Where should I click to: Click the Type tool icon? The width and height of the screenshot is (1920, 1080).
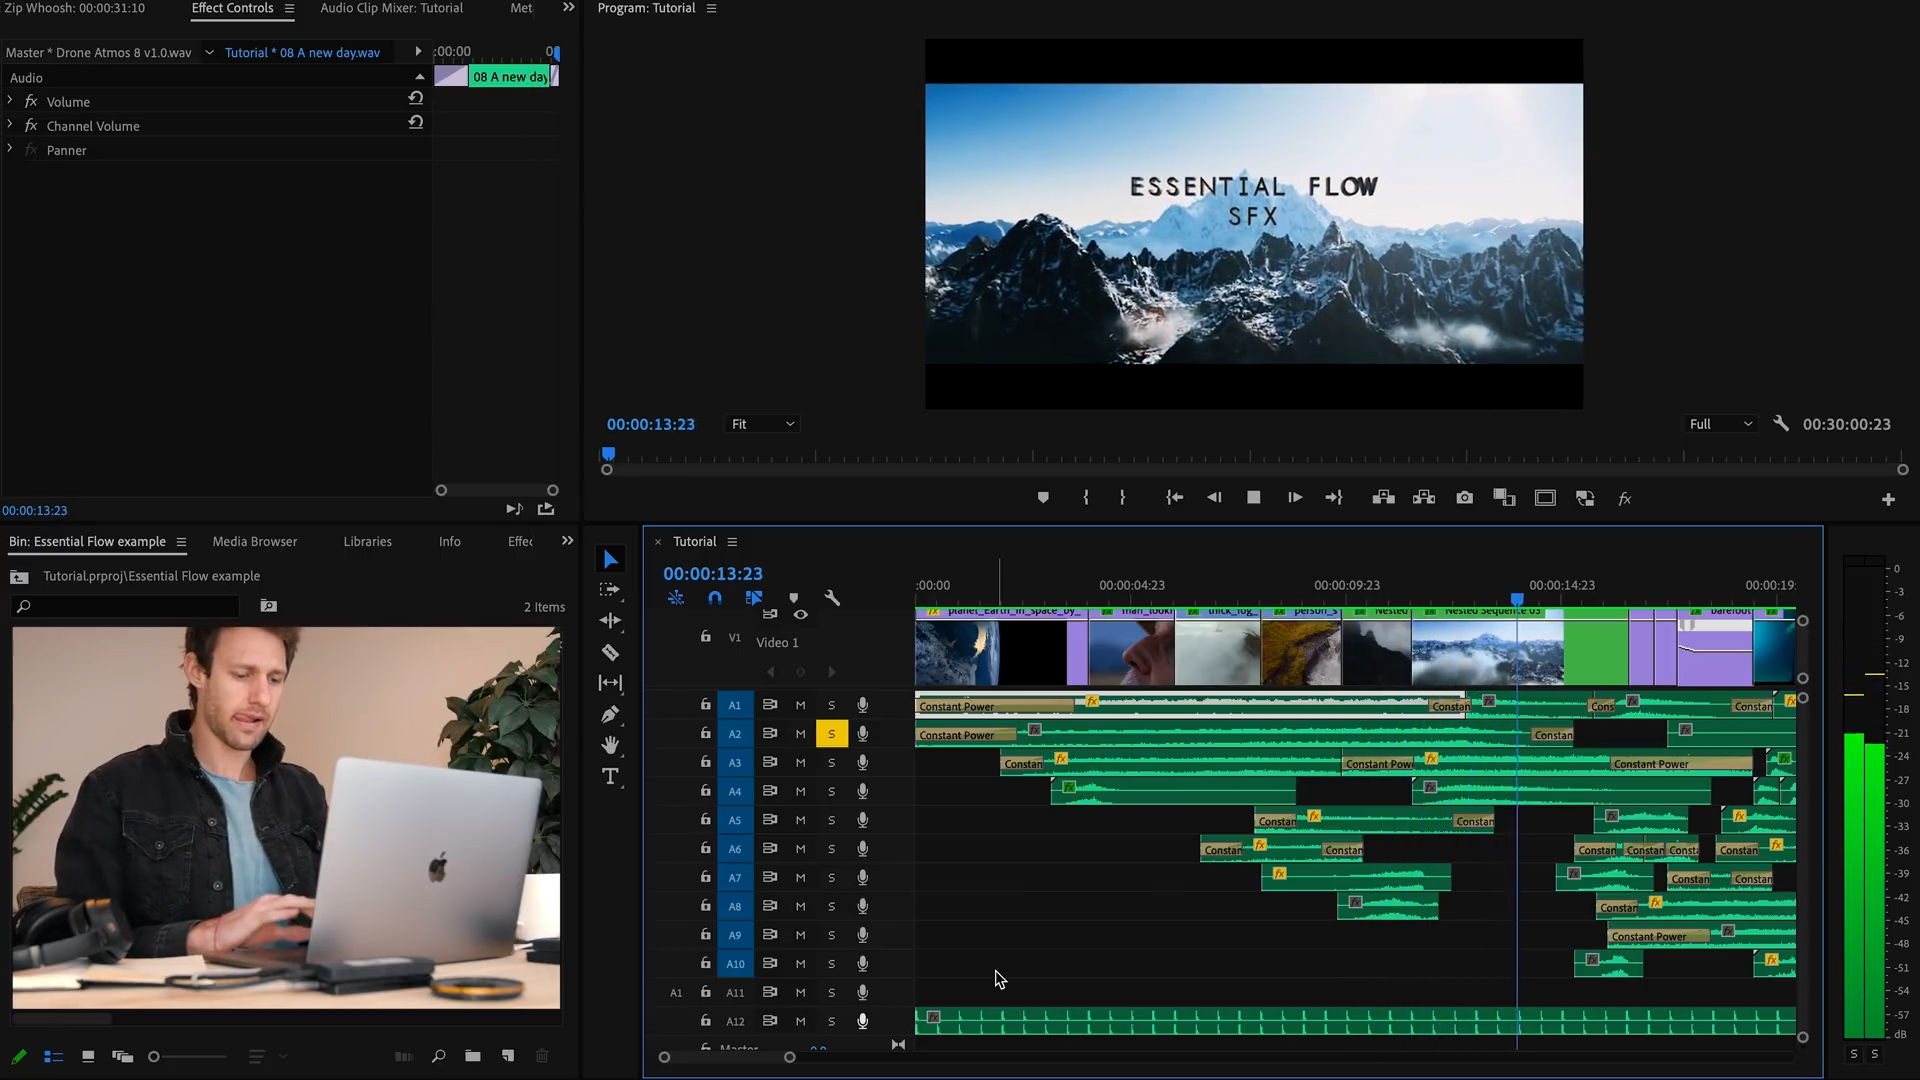tap(611, 777)
